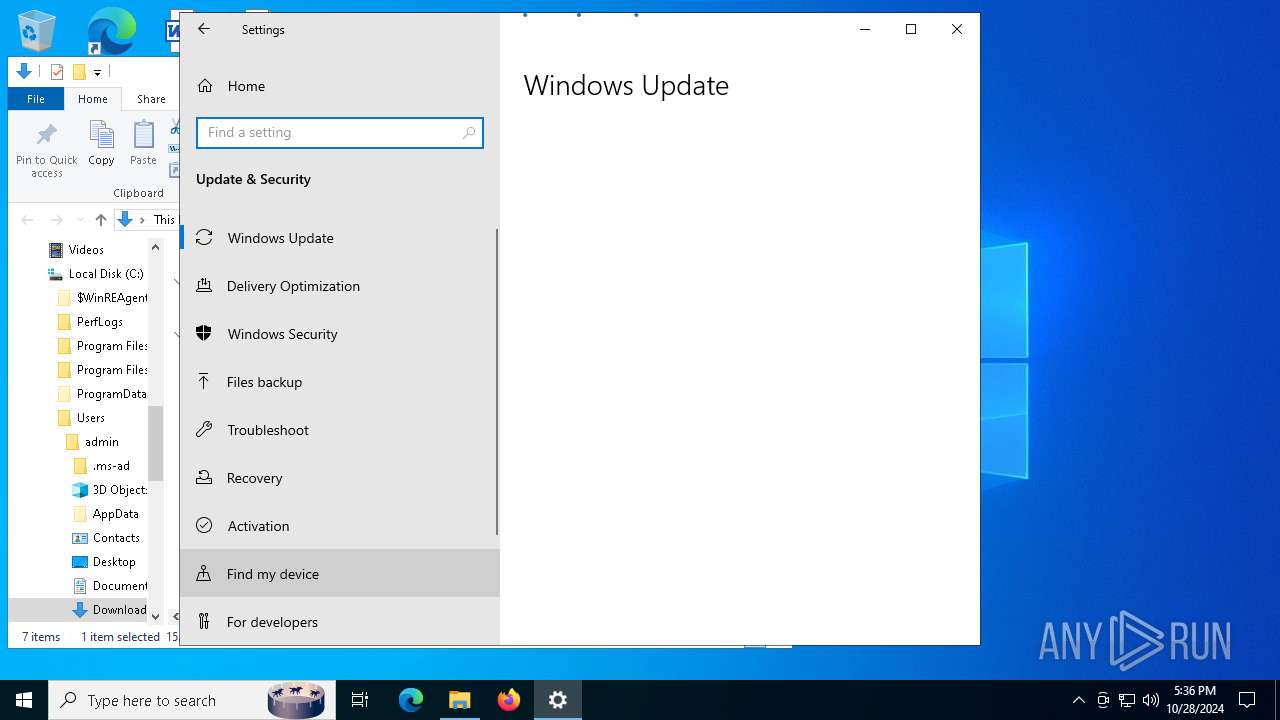Click the Activation checkmark circle icon
The height and width of the screenshot is (720, 1280).
pos(204,526)
